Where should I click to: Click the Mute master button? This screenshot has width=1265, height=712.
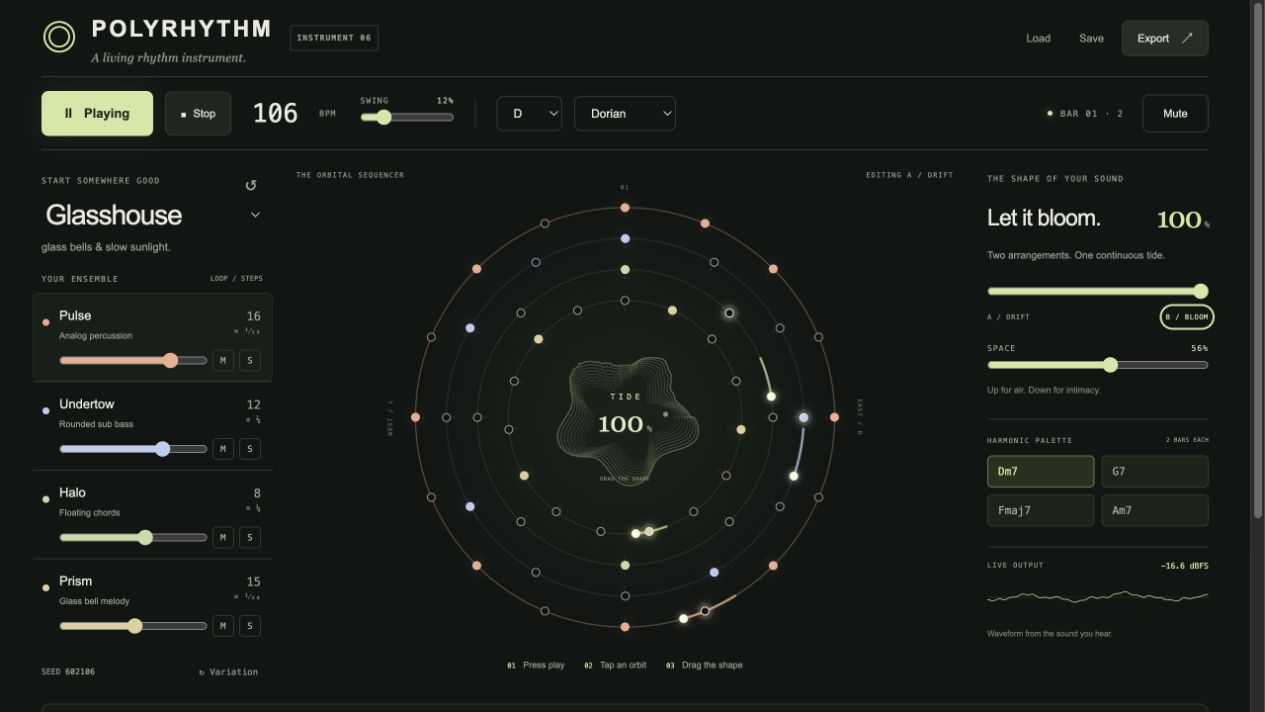coord(1175,113)
